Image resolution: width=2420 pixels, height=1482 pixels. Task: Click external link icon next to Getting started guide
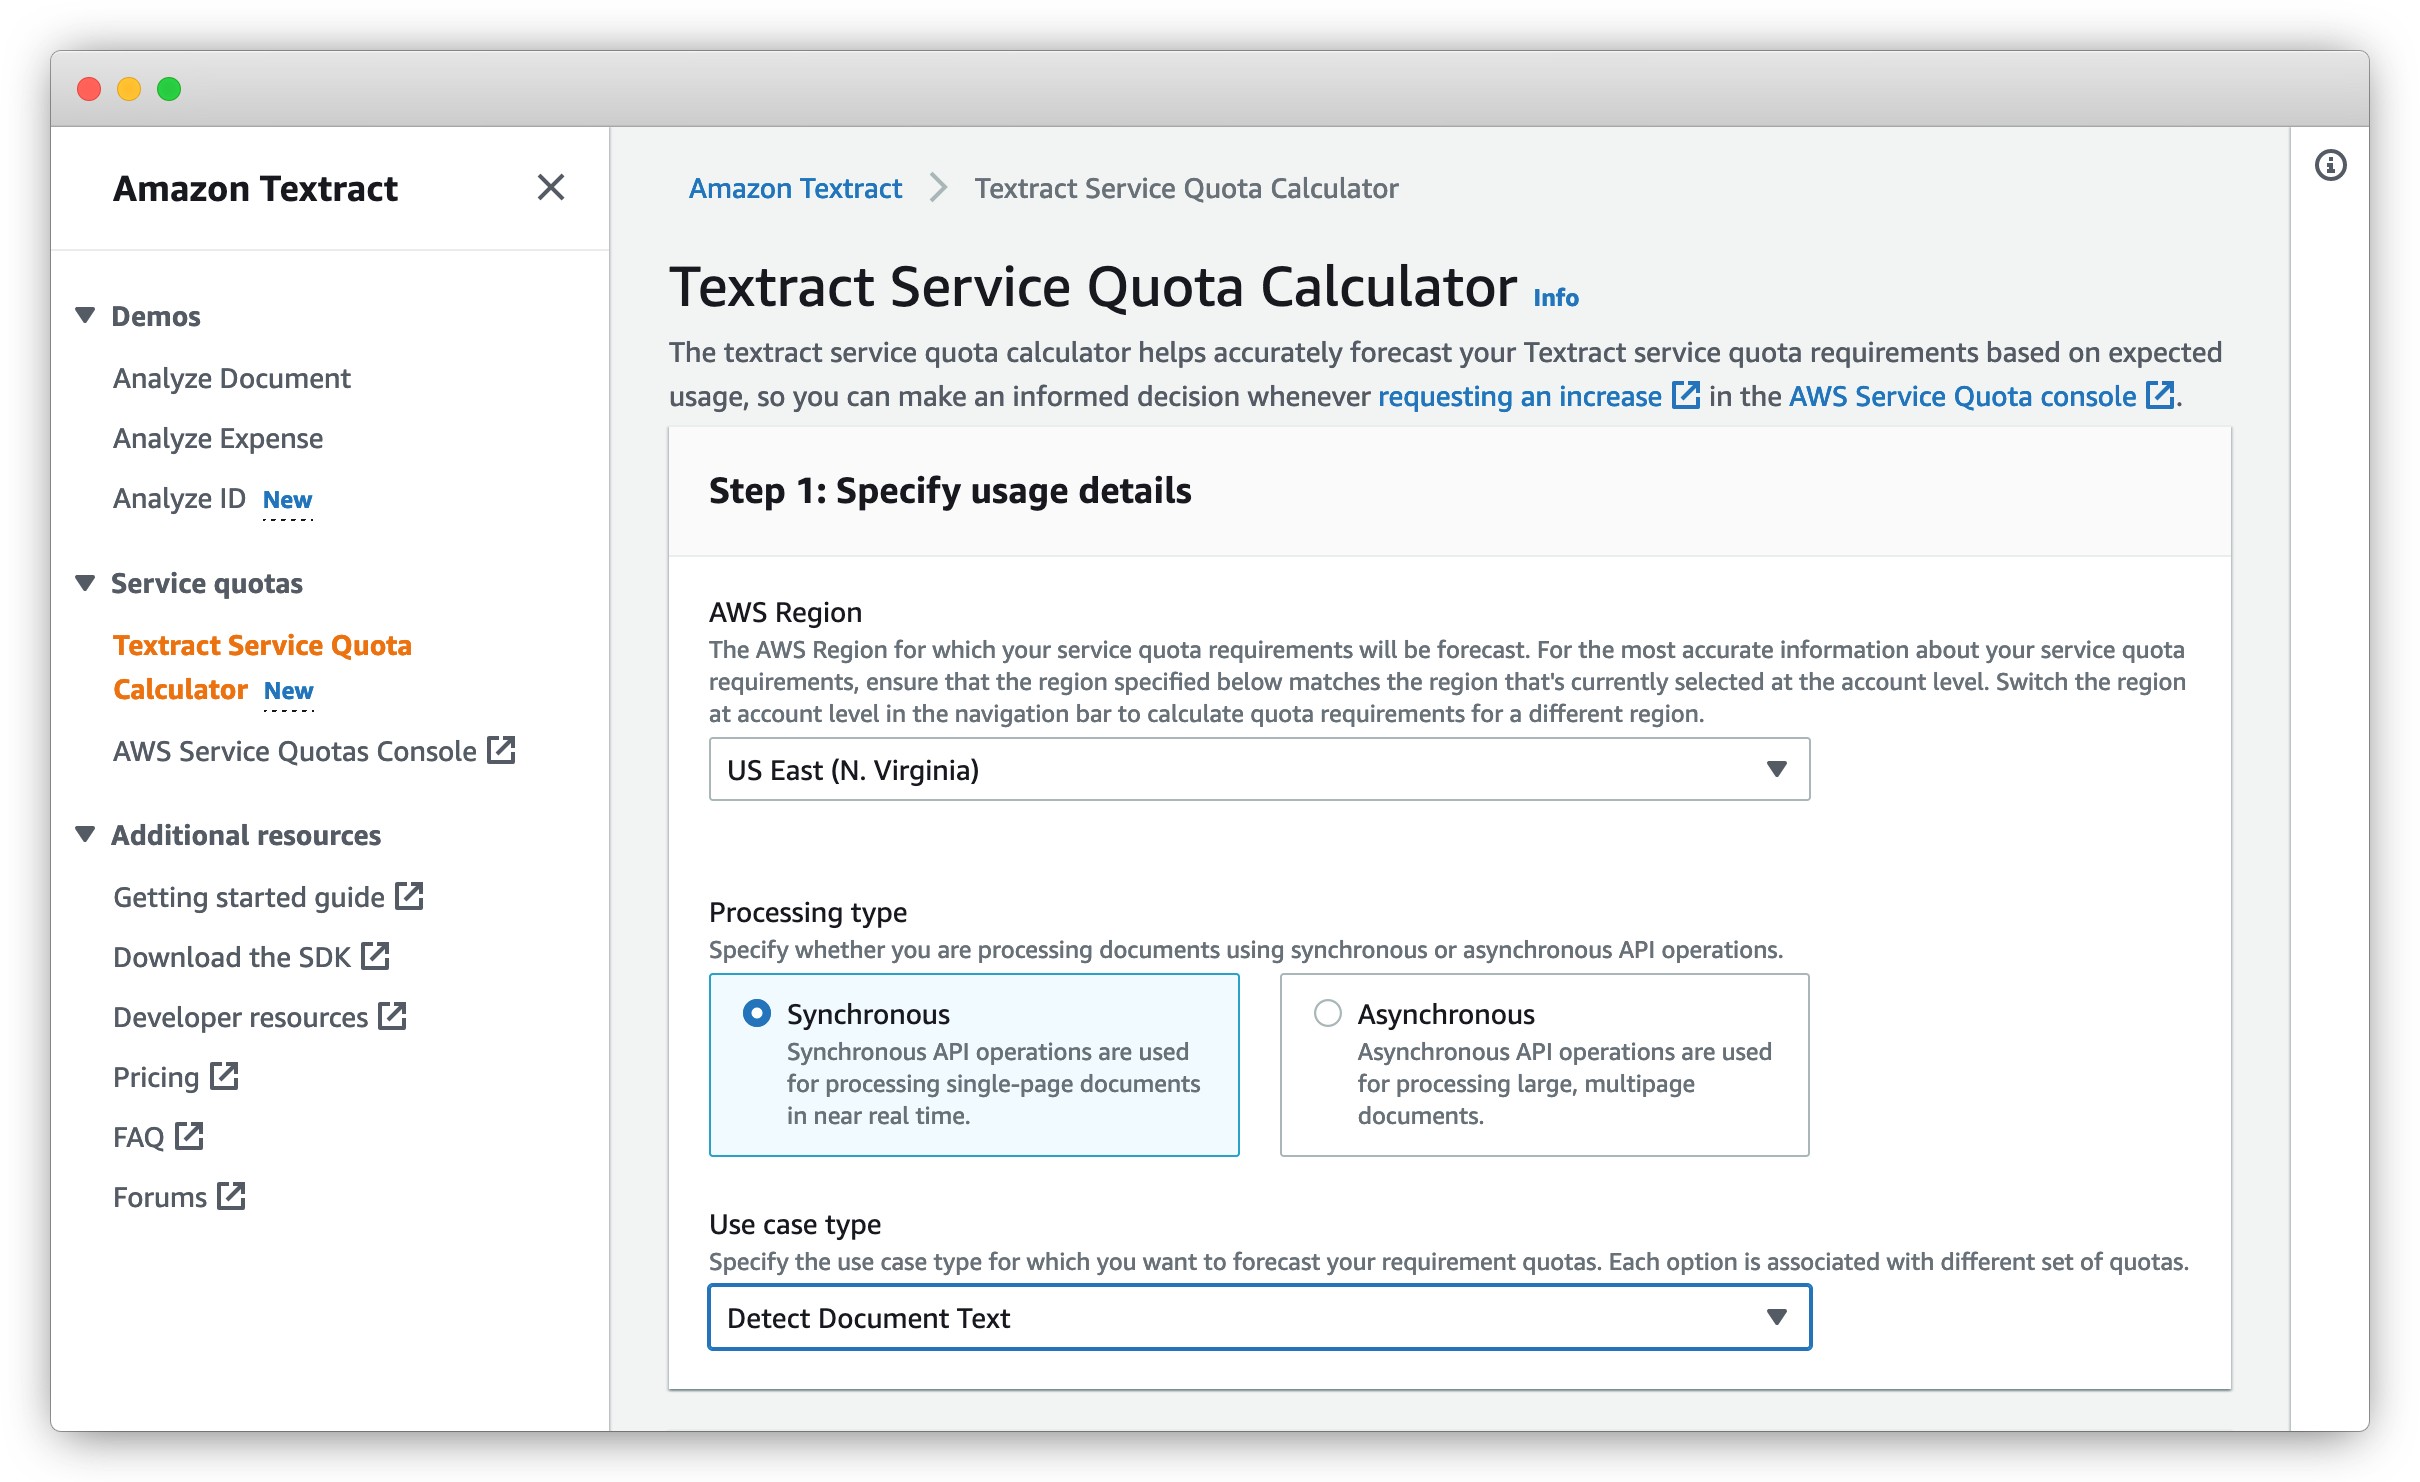point(409,896)
